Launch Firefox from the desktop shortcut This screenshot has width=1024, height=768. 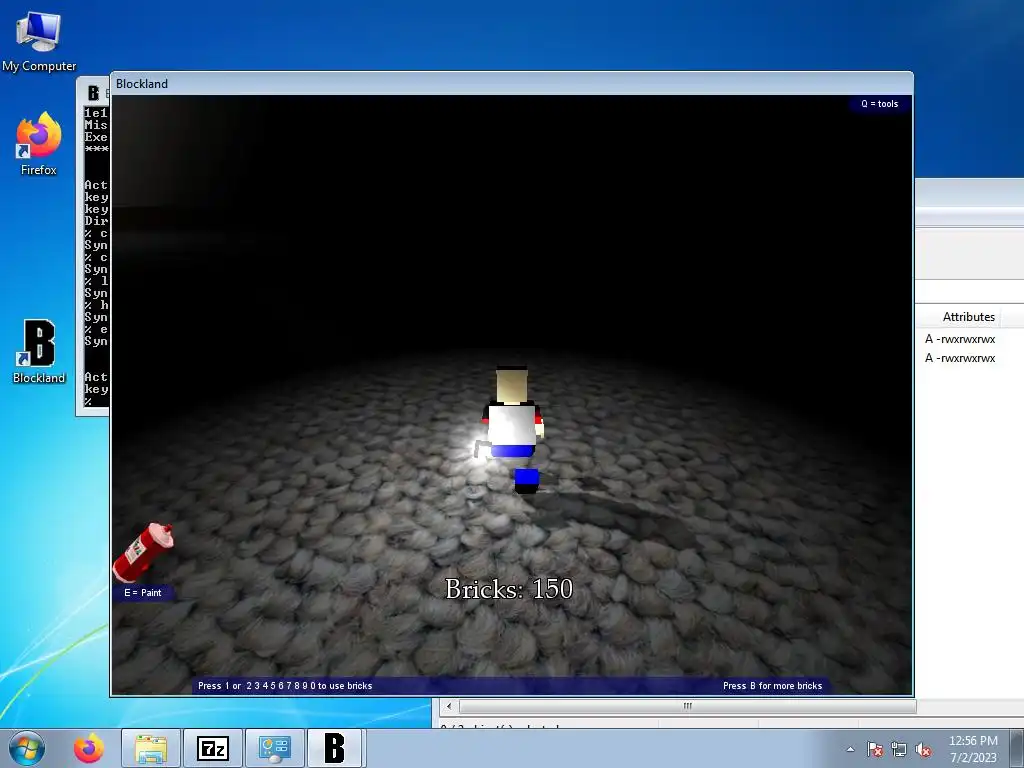point(39,144)
